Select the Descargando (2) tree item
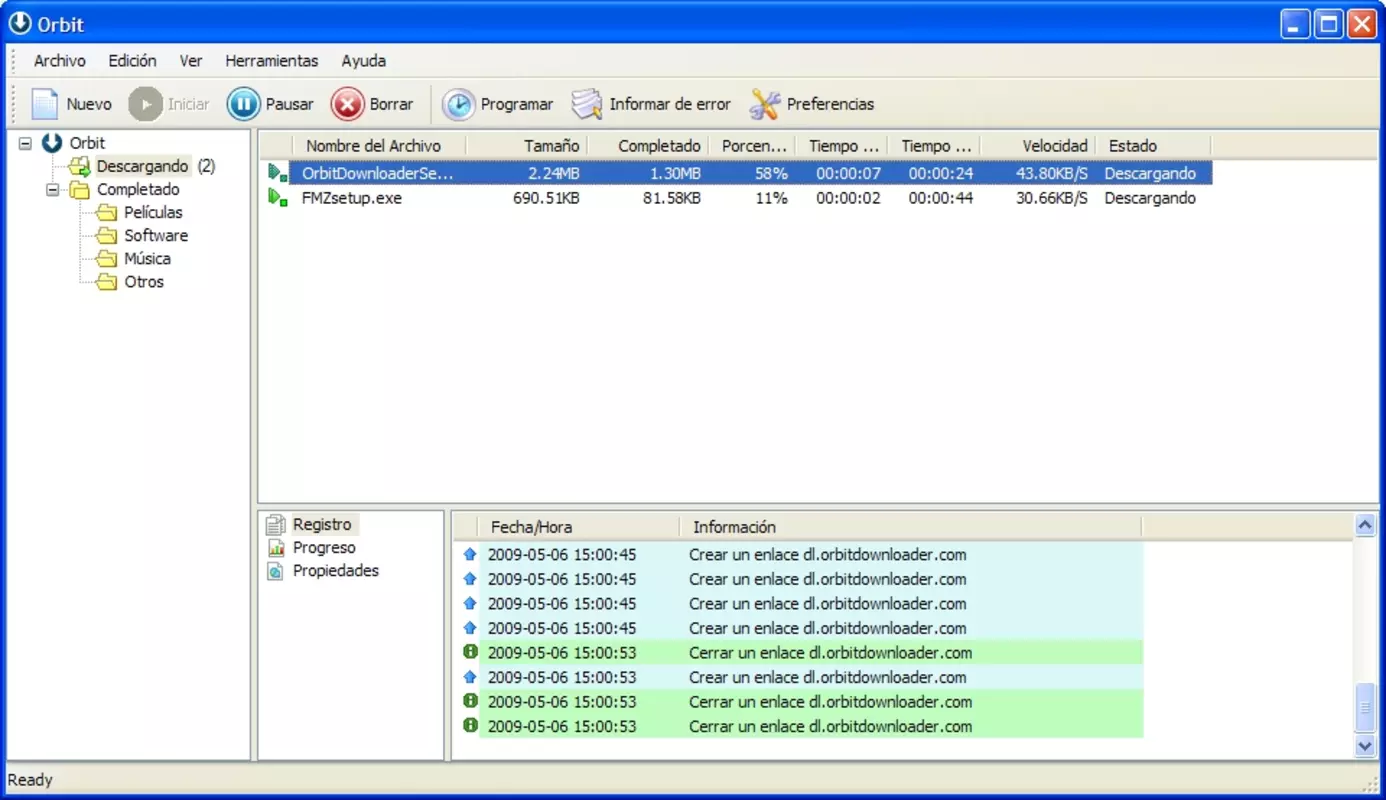This screenshot has height=800, width=1386. coord(156,166)
